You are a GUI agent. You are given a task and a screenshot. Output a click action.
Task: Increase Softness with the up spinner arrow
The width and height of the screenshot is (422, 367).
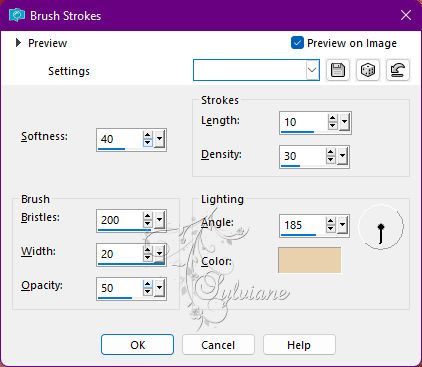point(148,135)
